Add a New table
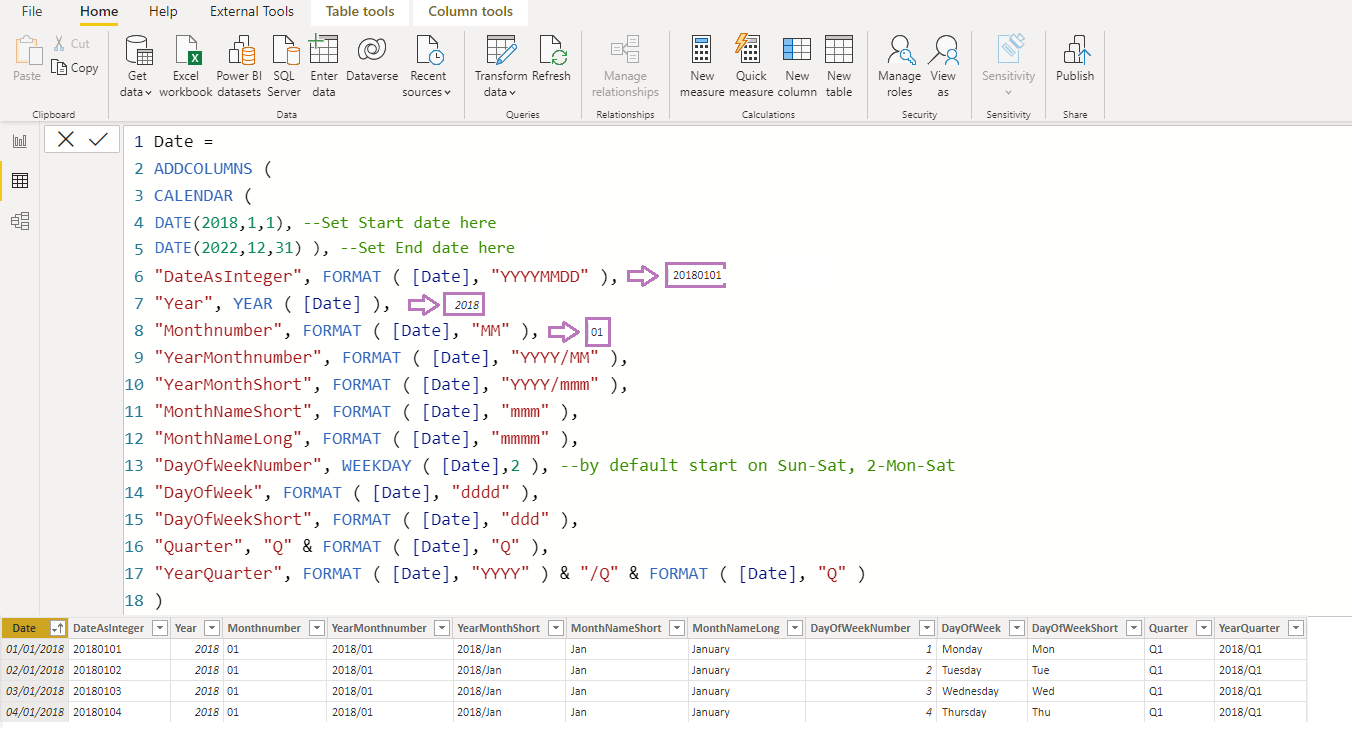Image resolution: width=1352 pixels, height=736 pixels. coord(839,66)
